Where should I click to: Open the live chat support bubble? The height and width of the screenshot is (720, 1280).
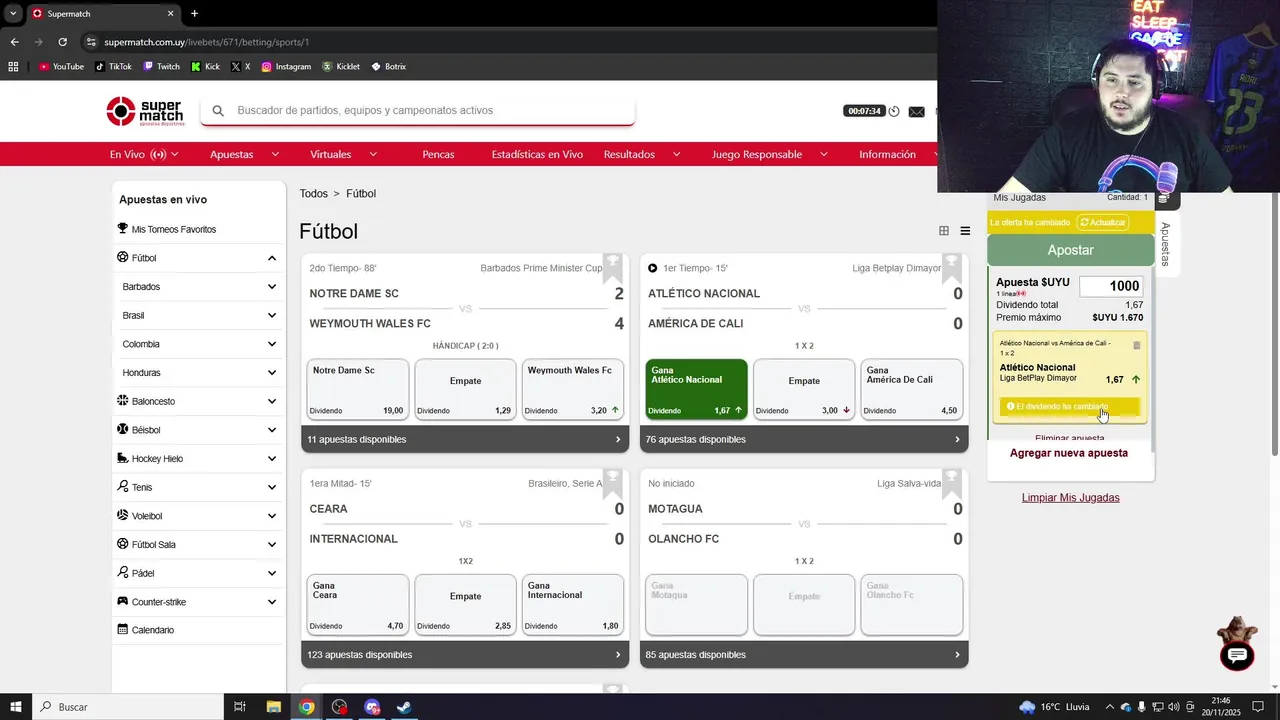tap(1237, 656)
